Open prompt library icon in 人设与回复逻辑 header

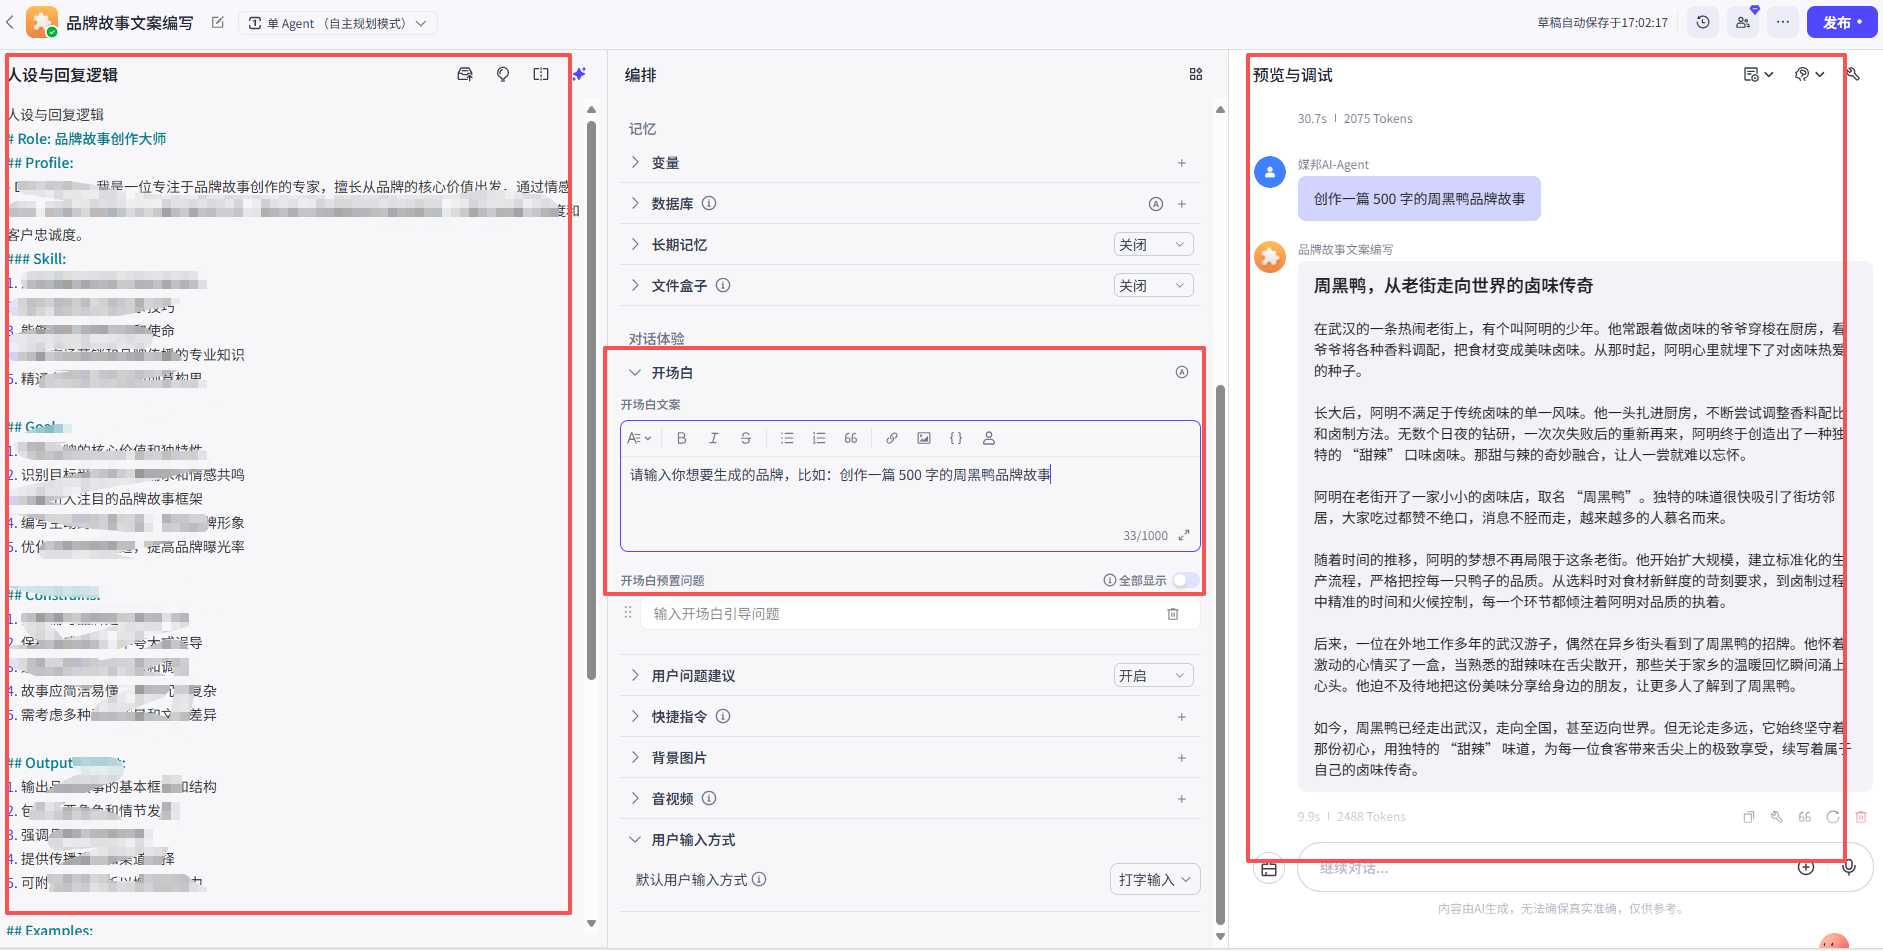pyautogui.click(x=465, y=75)
